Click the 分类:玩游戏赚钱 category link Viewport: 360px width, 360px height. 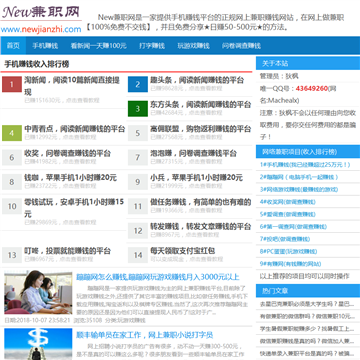pyautogui.click(x=125, y=320)
